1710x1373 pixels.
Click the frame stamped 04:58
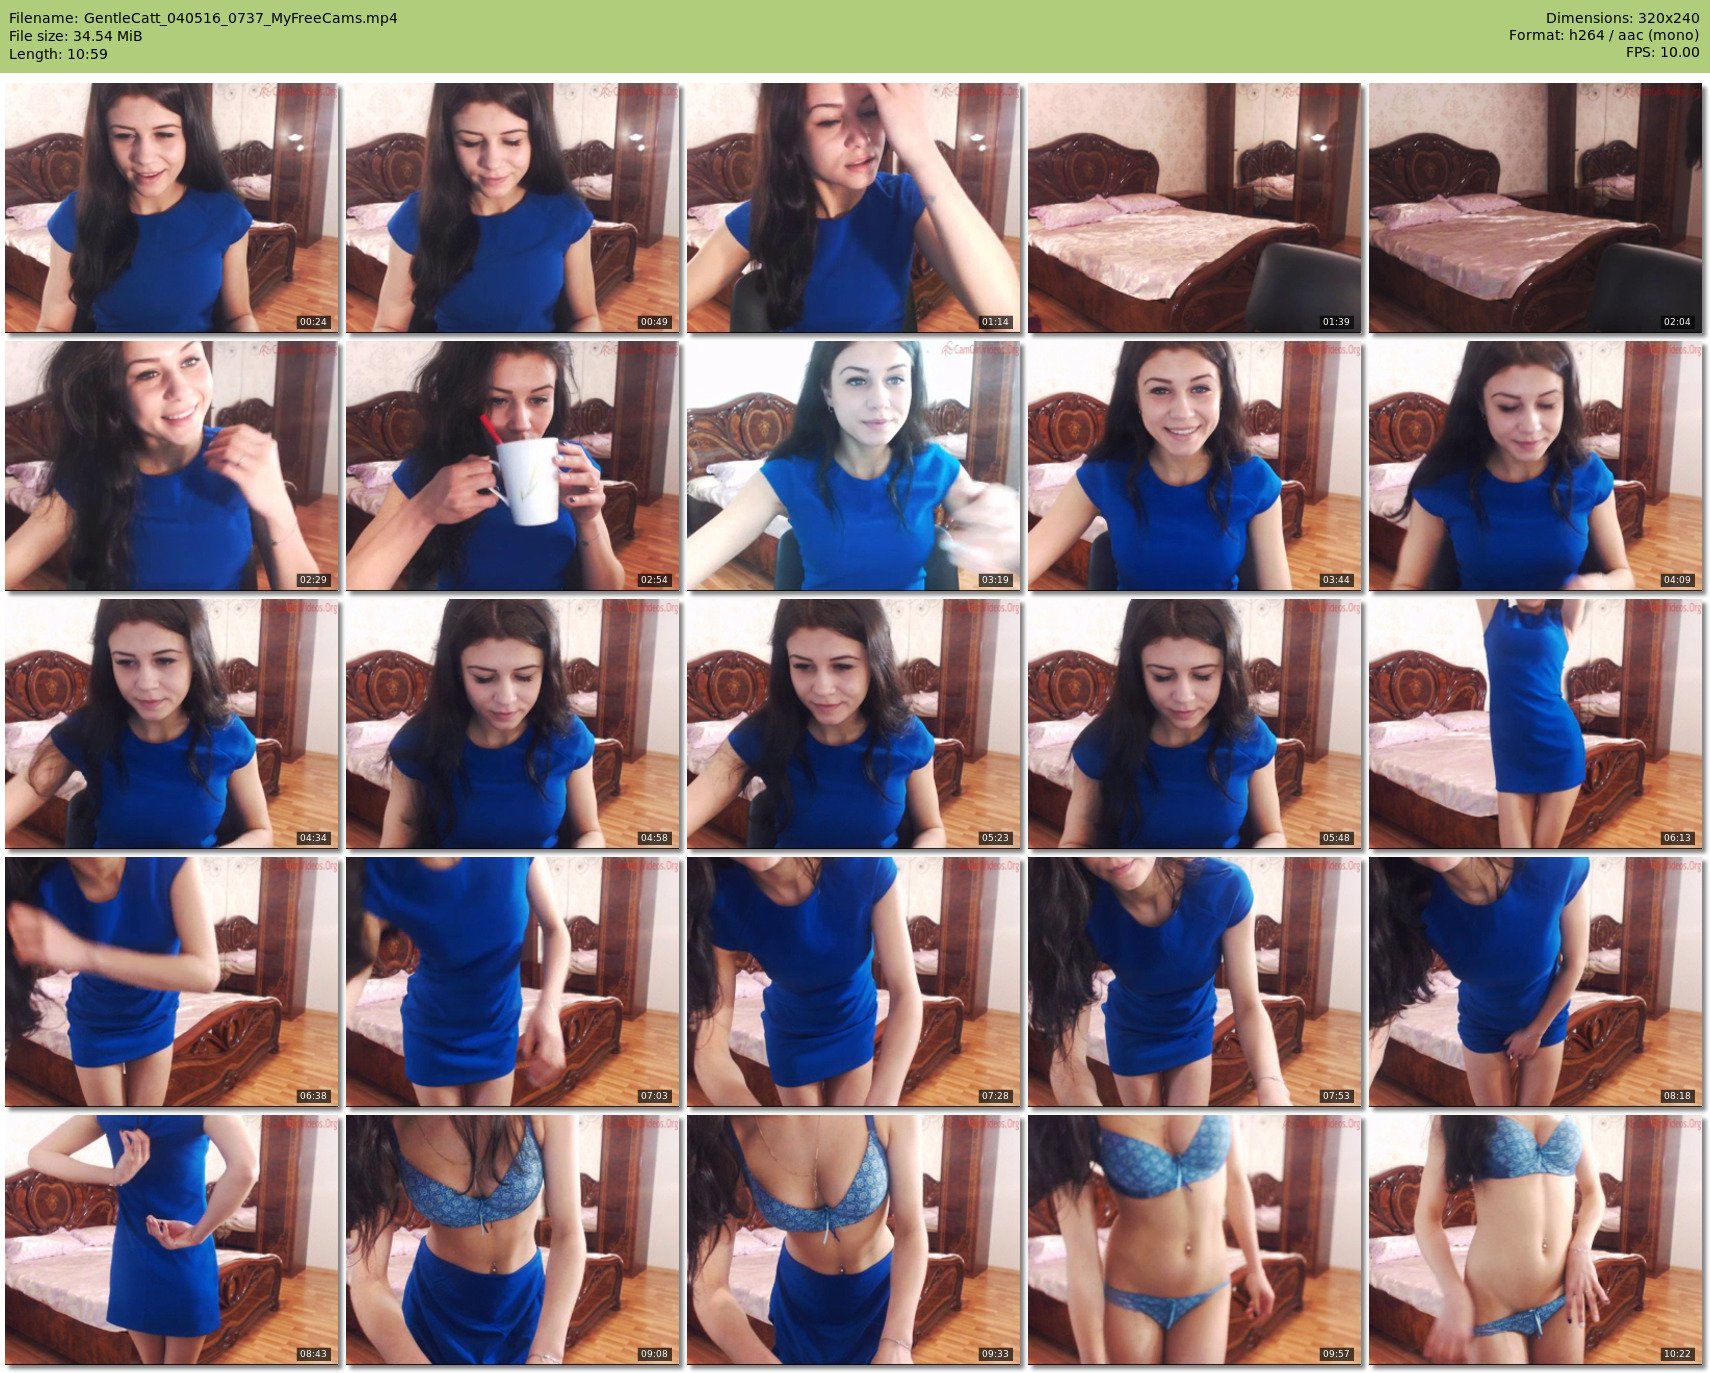pos(513,724)
